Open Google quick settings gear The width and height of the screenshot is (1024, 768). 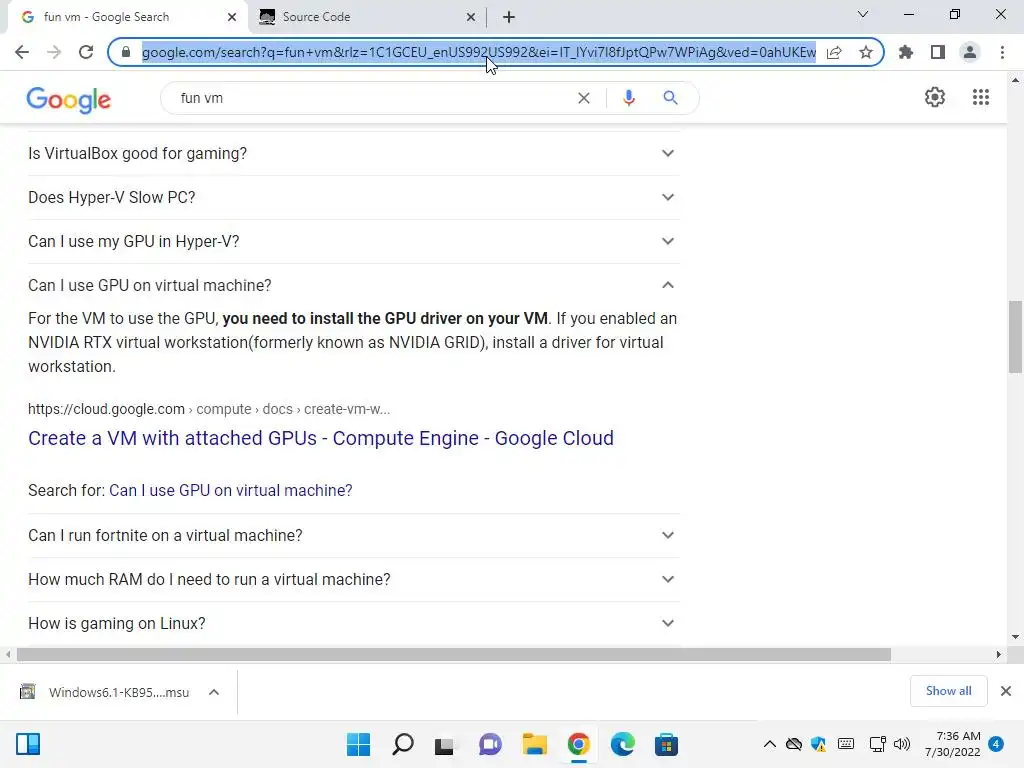coord(935,97)
